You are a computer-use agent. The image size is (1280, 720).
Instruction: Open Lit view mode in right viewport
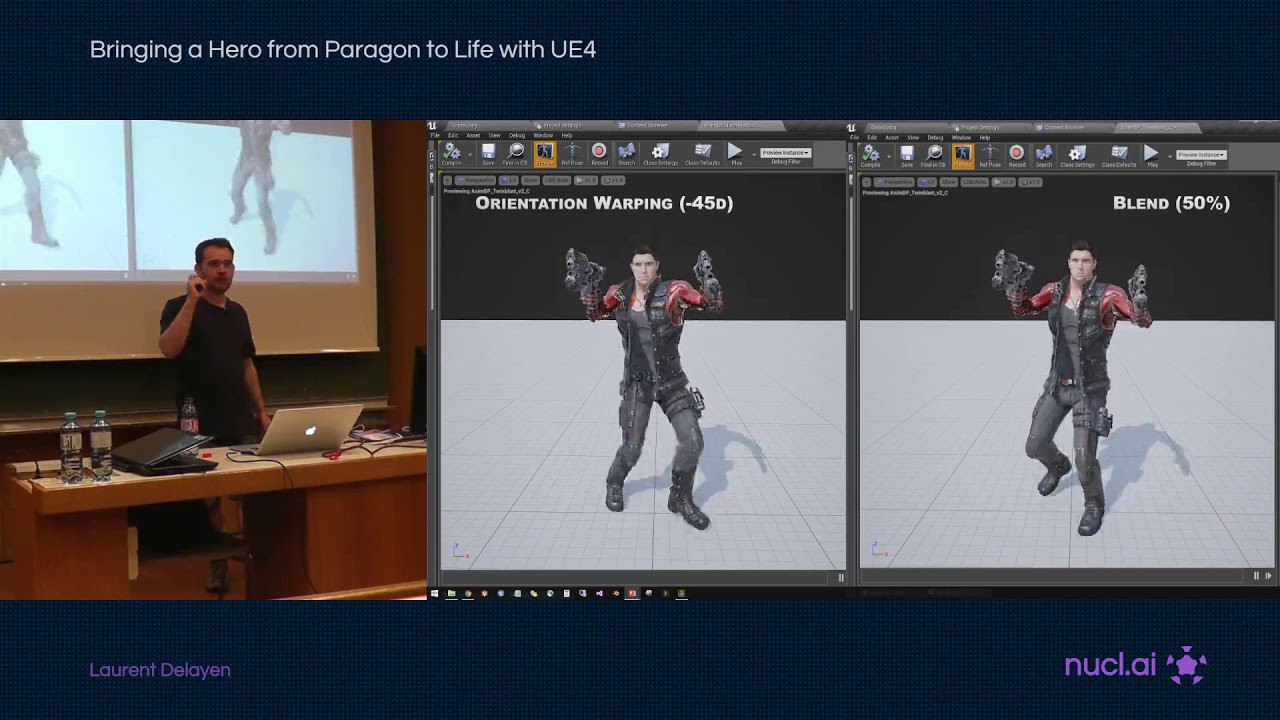click(x=927, y=182)
